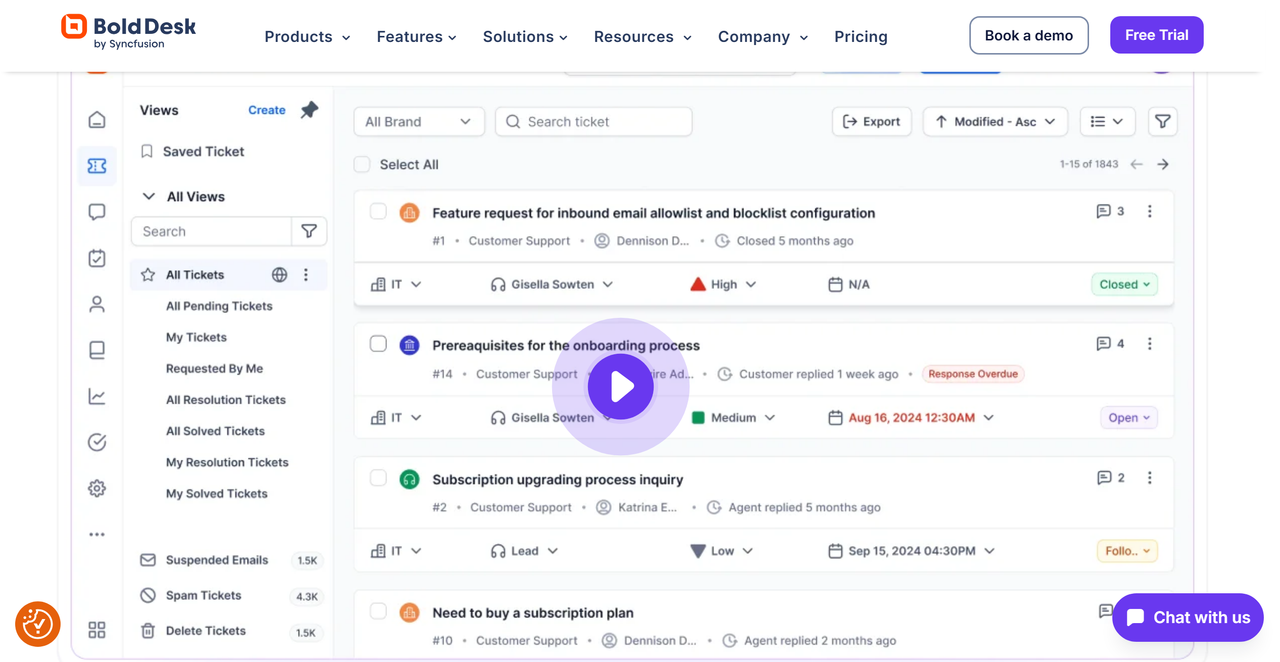
Task: Click the orange clock badge icon
Action: [x=38, y=624]
